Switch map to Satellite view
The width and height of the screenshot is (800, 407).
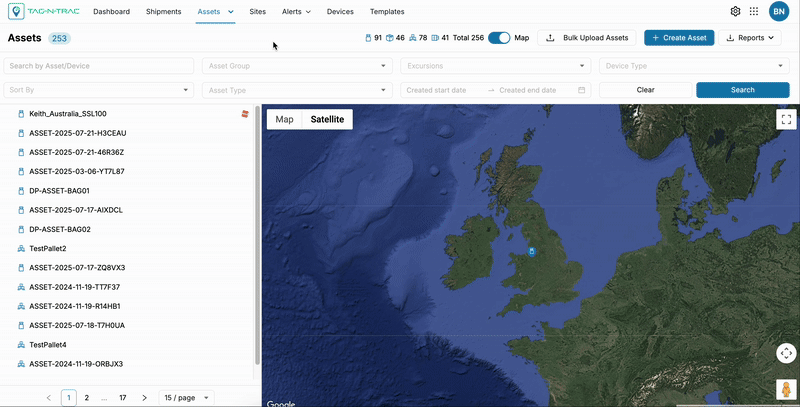pyautogui.click(x=328, y=119)
